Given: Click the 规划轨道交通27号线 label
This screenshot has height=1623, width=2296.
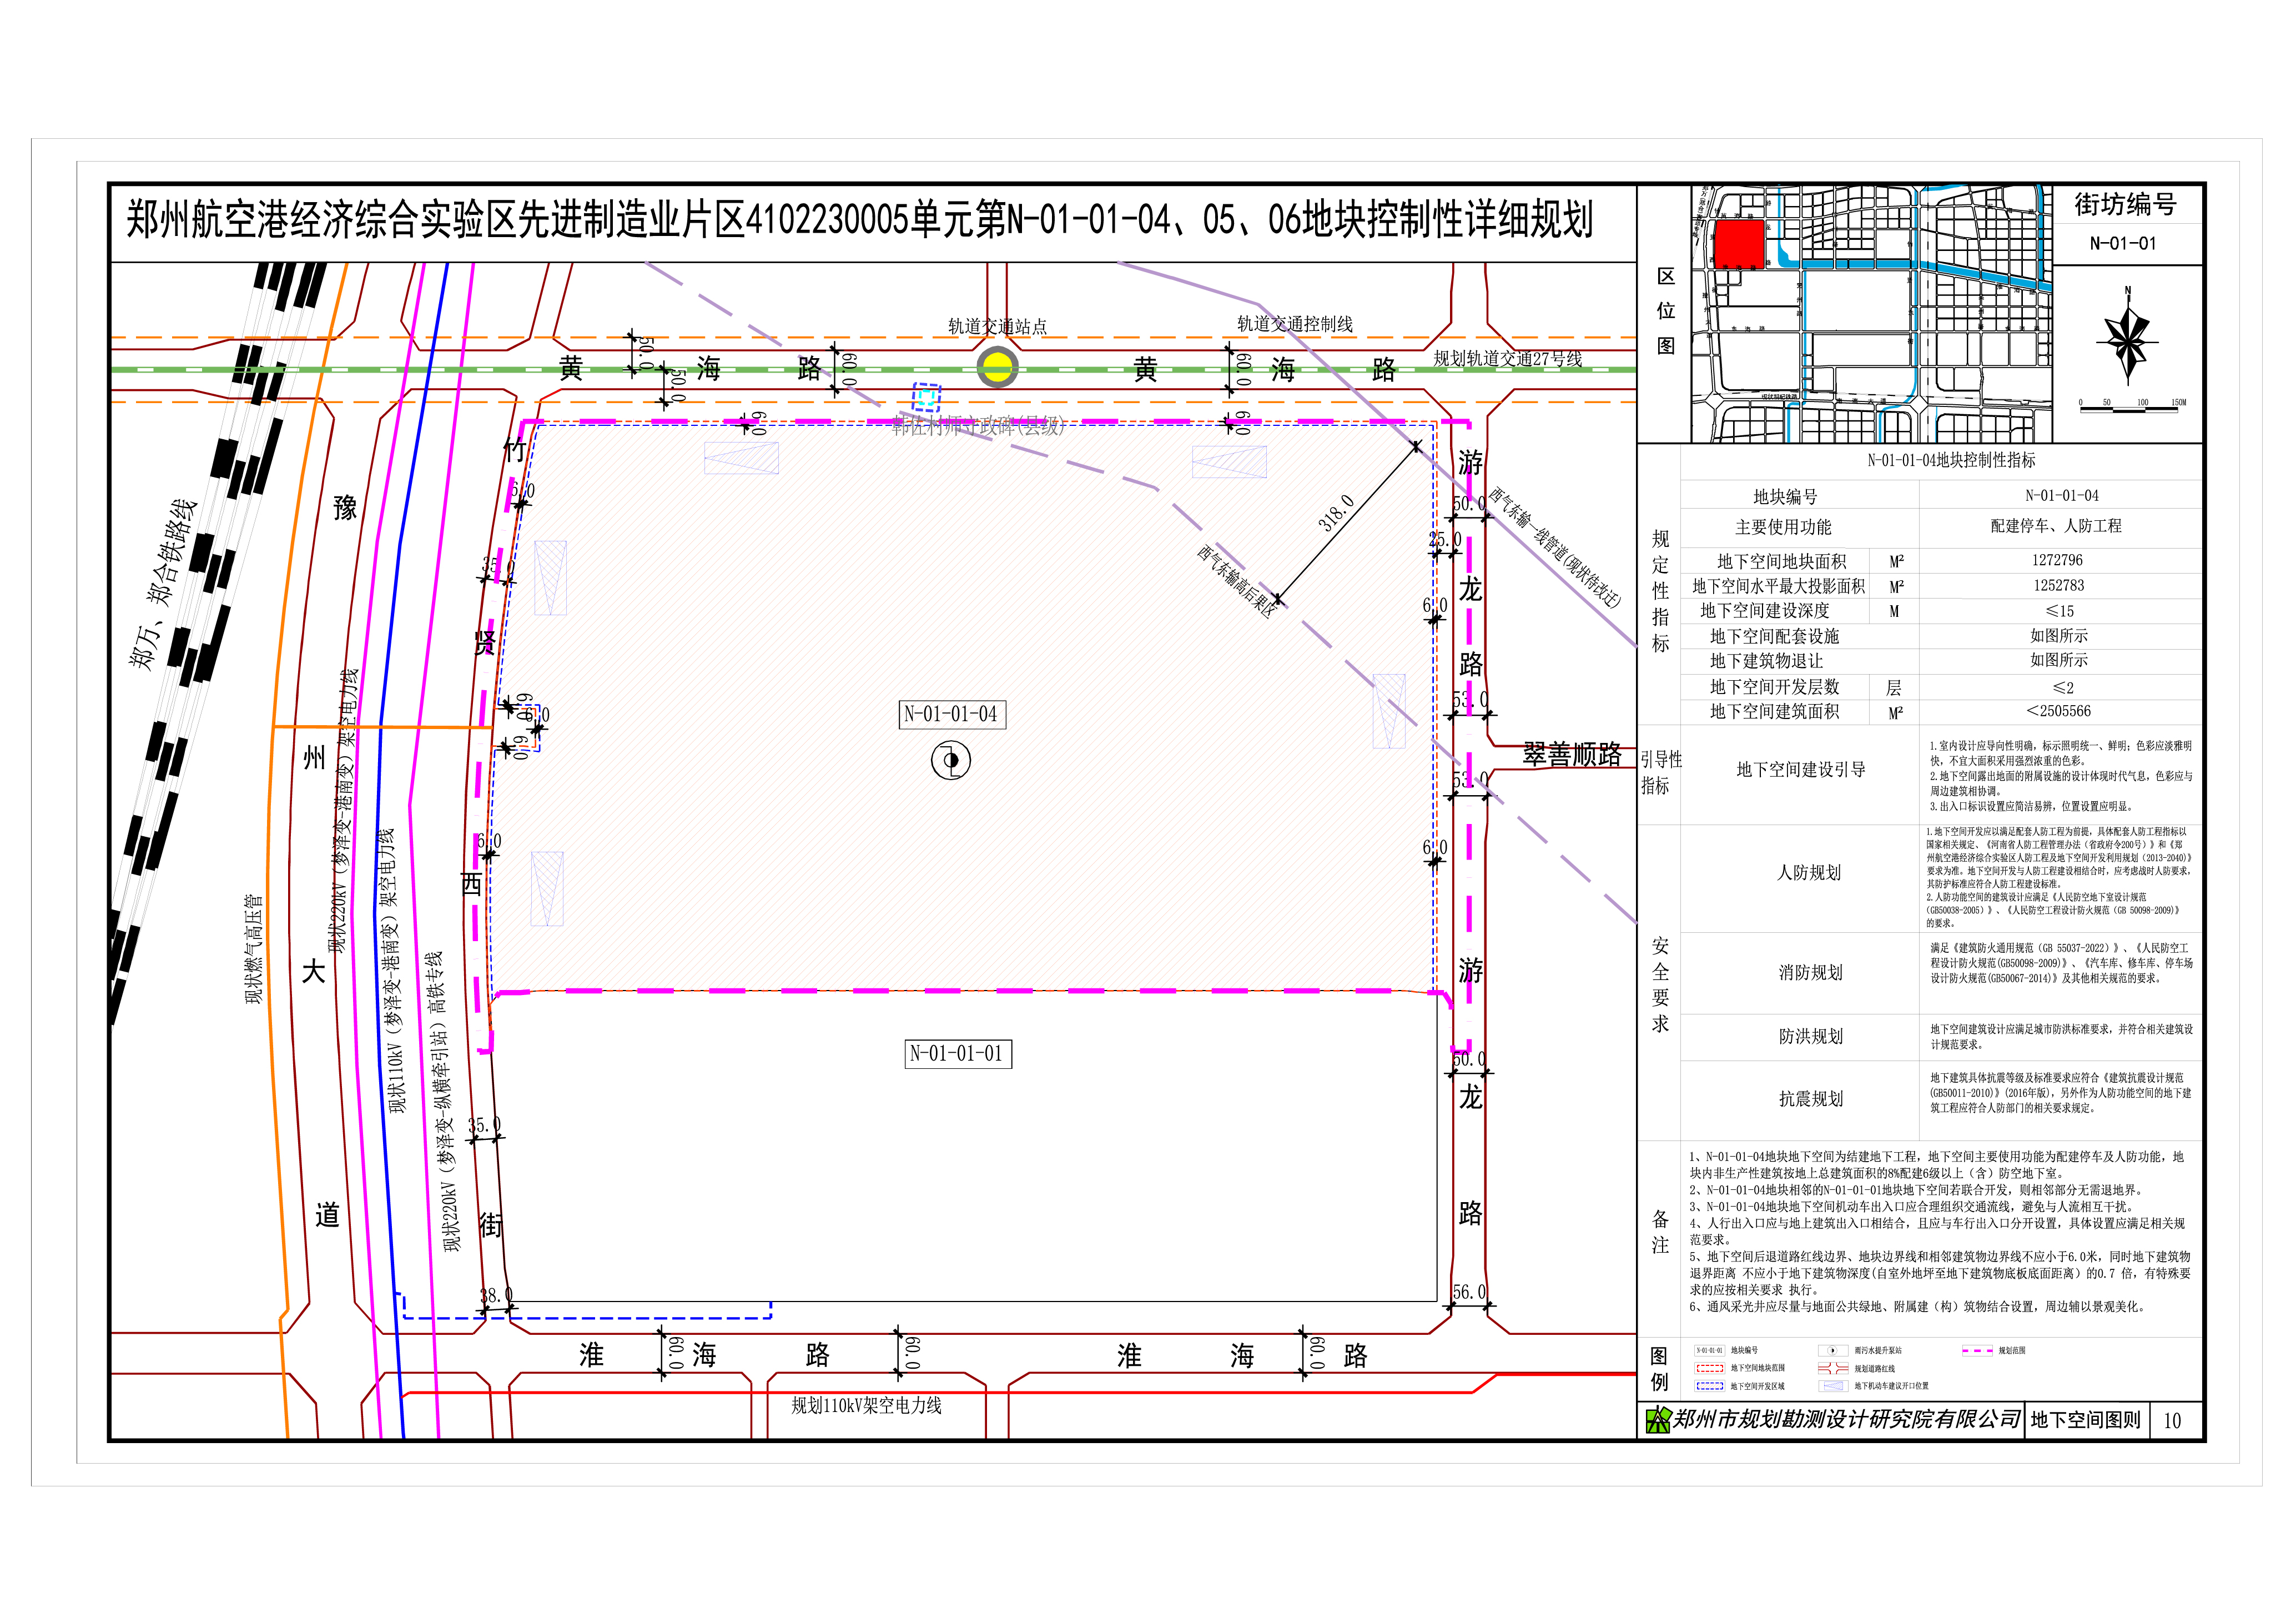Looking at the screenshot, I should (x=1507, y=358).
